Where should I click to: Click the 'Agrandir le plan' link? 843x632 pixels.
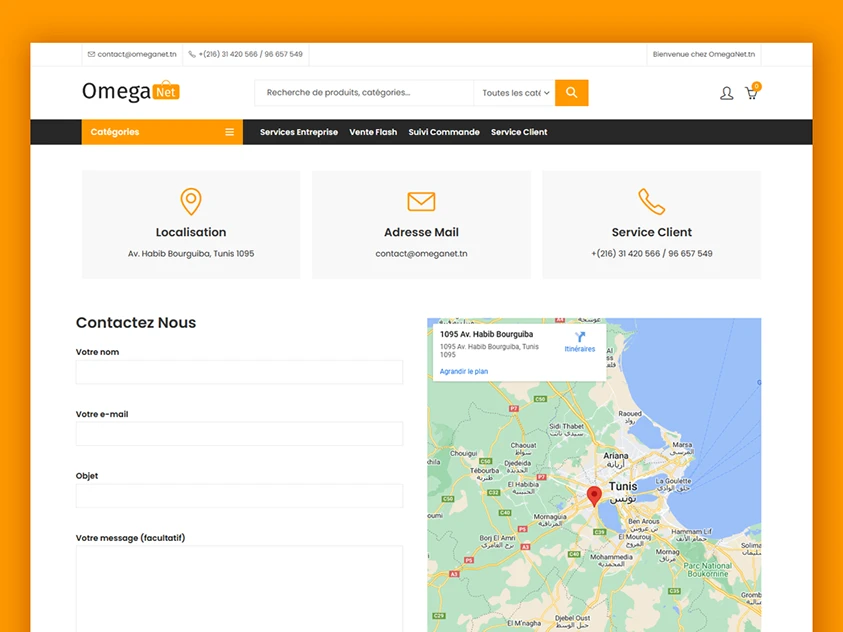click(x=464, y=371)
